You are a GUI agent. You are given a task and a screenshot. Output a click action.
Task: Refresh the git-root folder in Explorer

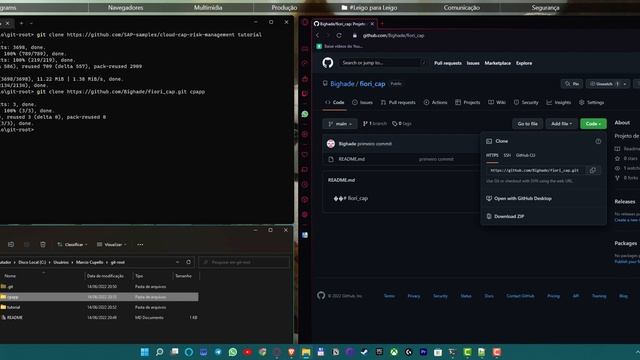[189, 262]
